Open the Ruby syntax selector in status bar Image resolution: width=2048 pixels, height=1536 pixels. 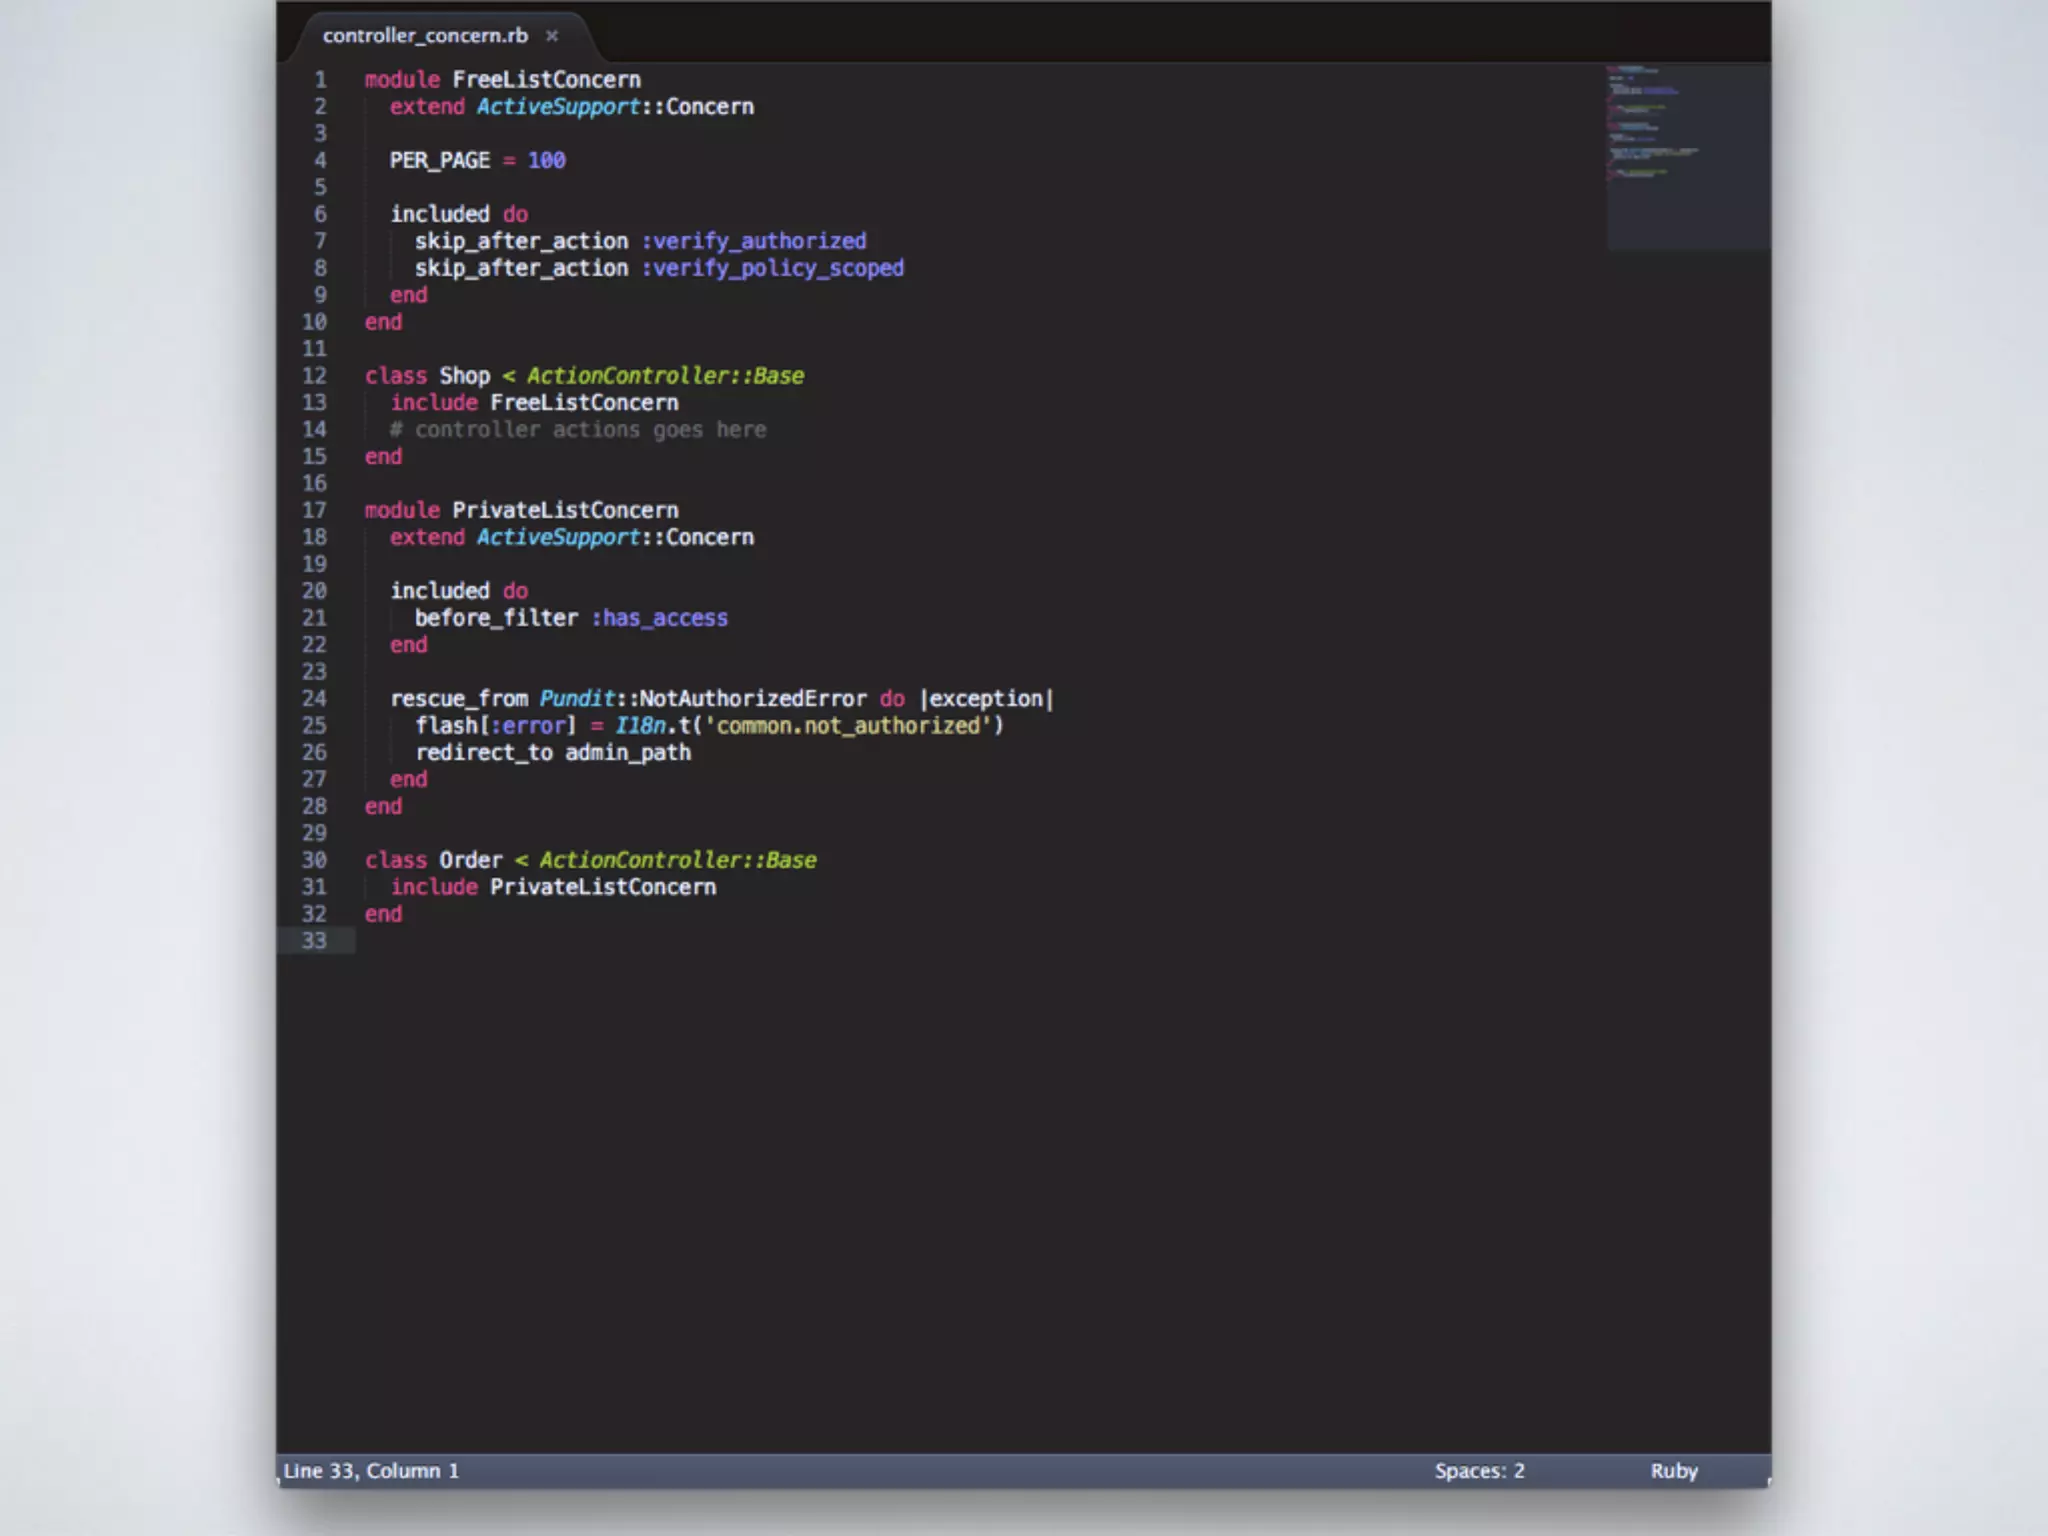pos(1673,1470)
